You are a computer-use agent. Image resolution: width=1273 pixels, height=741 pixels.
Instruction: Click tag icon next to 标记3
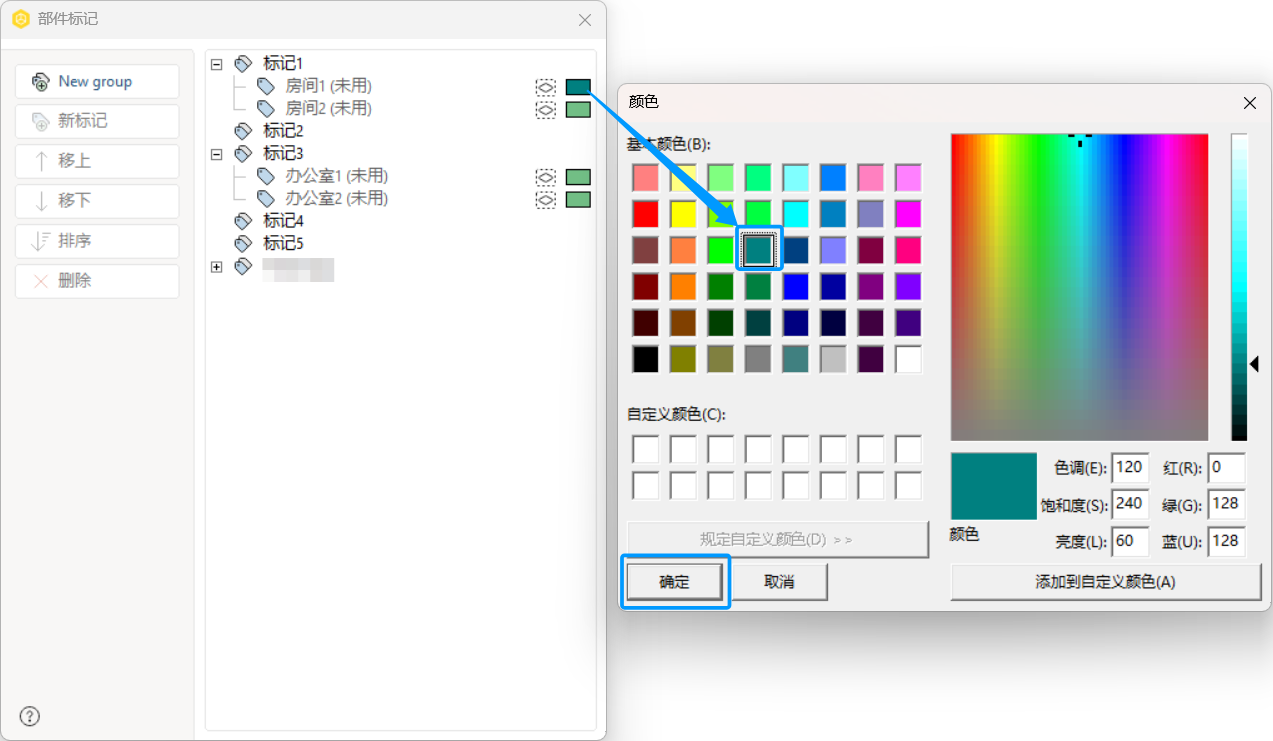coord(243,153)
